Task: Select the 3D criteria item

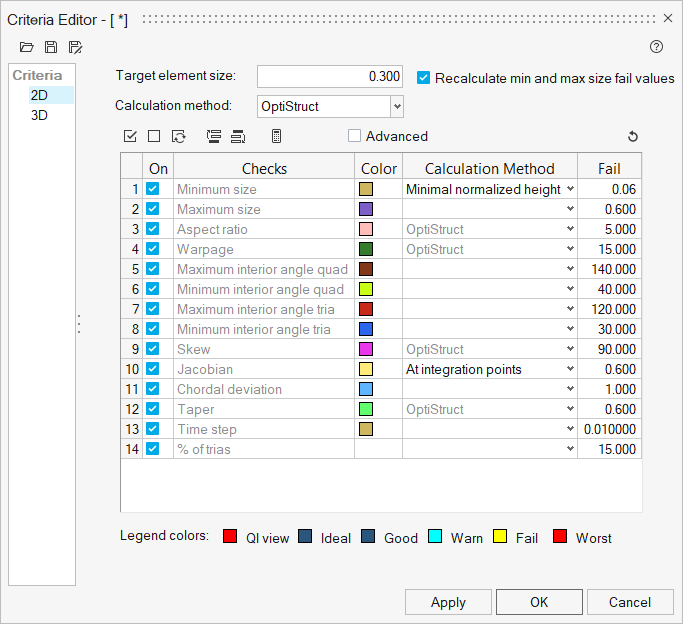Action: pos(39,115)
